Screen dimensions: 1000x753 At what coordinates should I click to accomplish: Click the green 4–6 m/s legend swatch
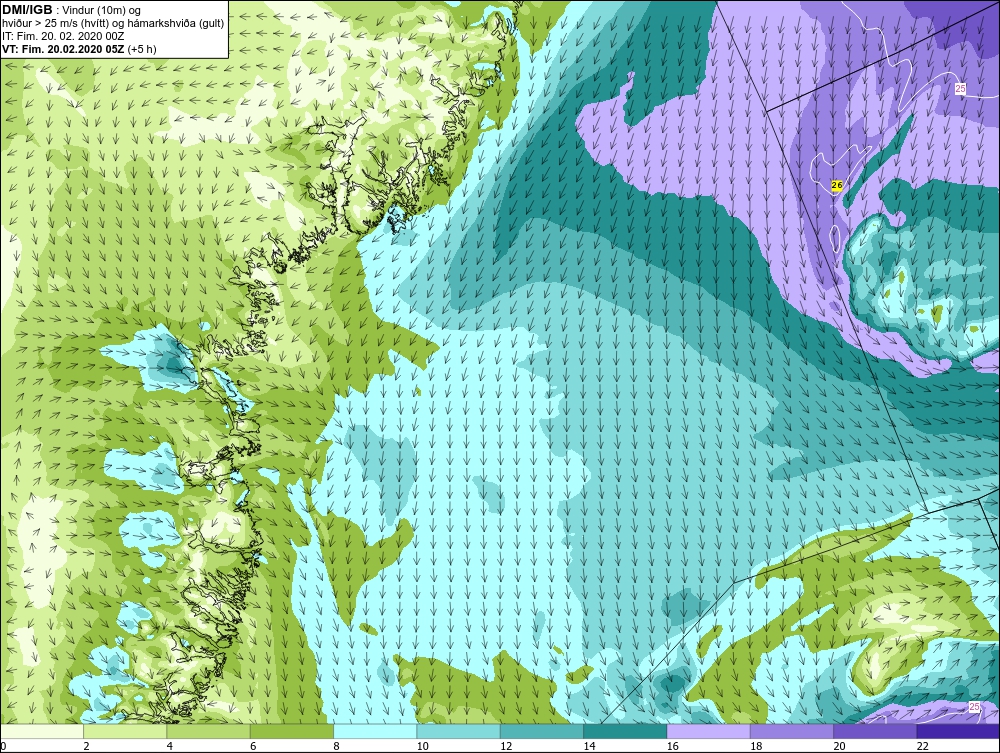pyautogui.click(x=209, y=731)
